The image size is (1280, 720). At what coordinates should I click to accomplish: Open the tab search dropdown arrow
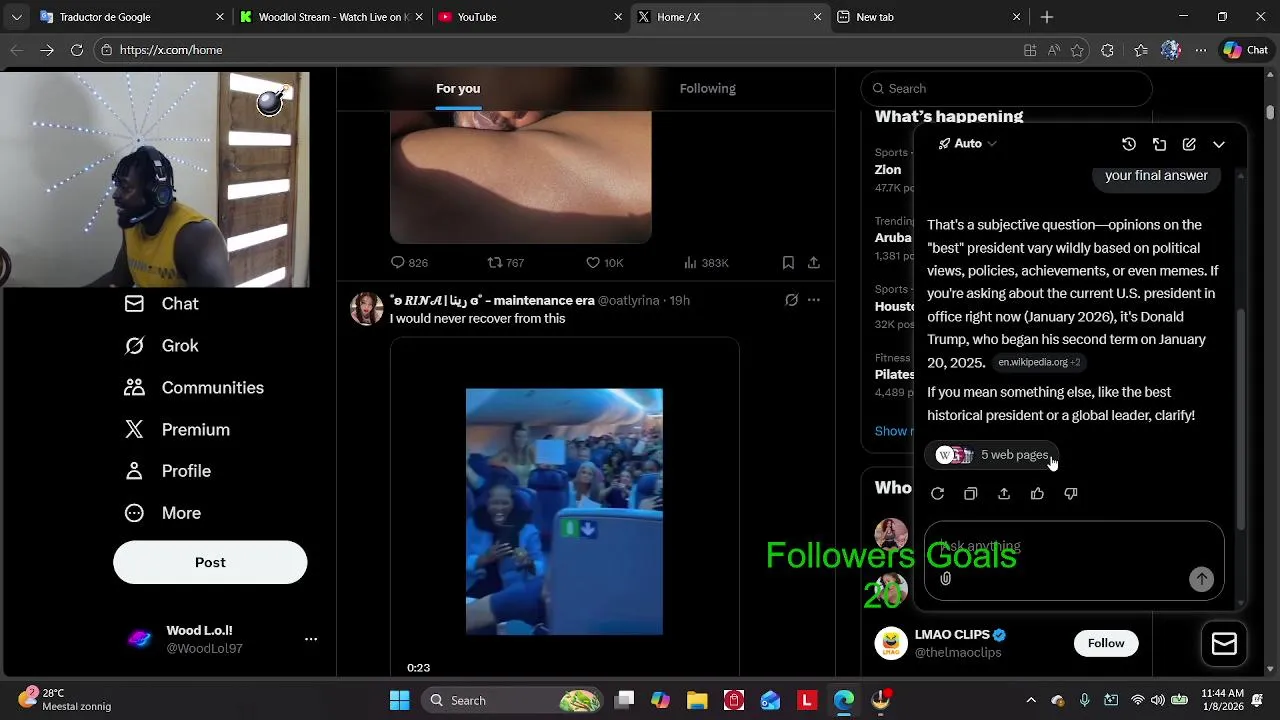tap(16, 17)
